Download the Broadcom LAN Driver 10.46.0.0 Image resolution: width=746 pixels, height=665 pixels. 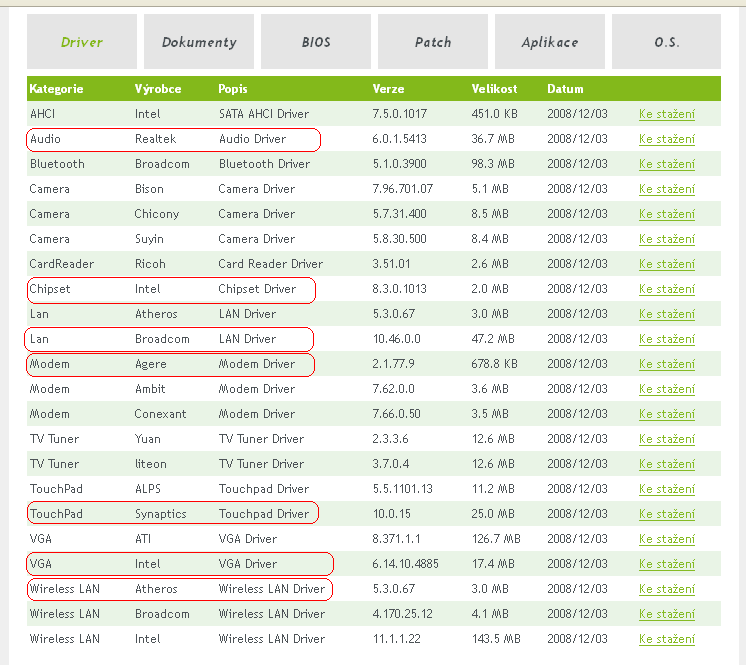tap(667, 339)
